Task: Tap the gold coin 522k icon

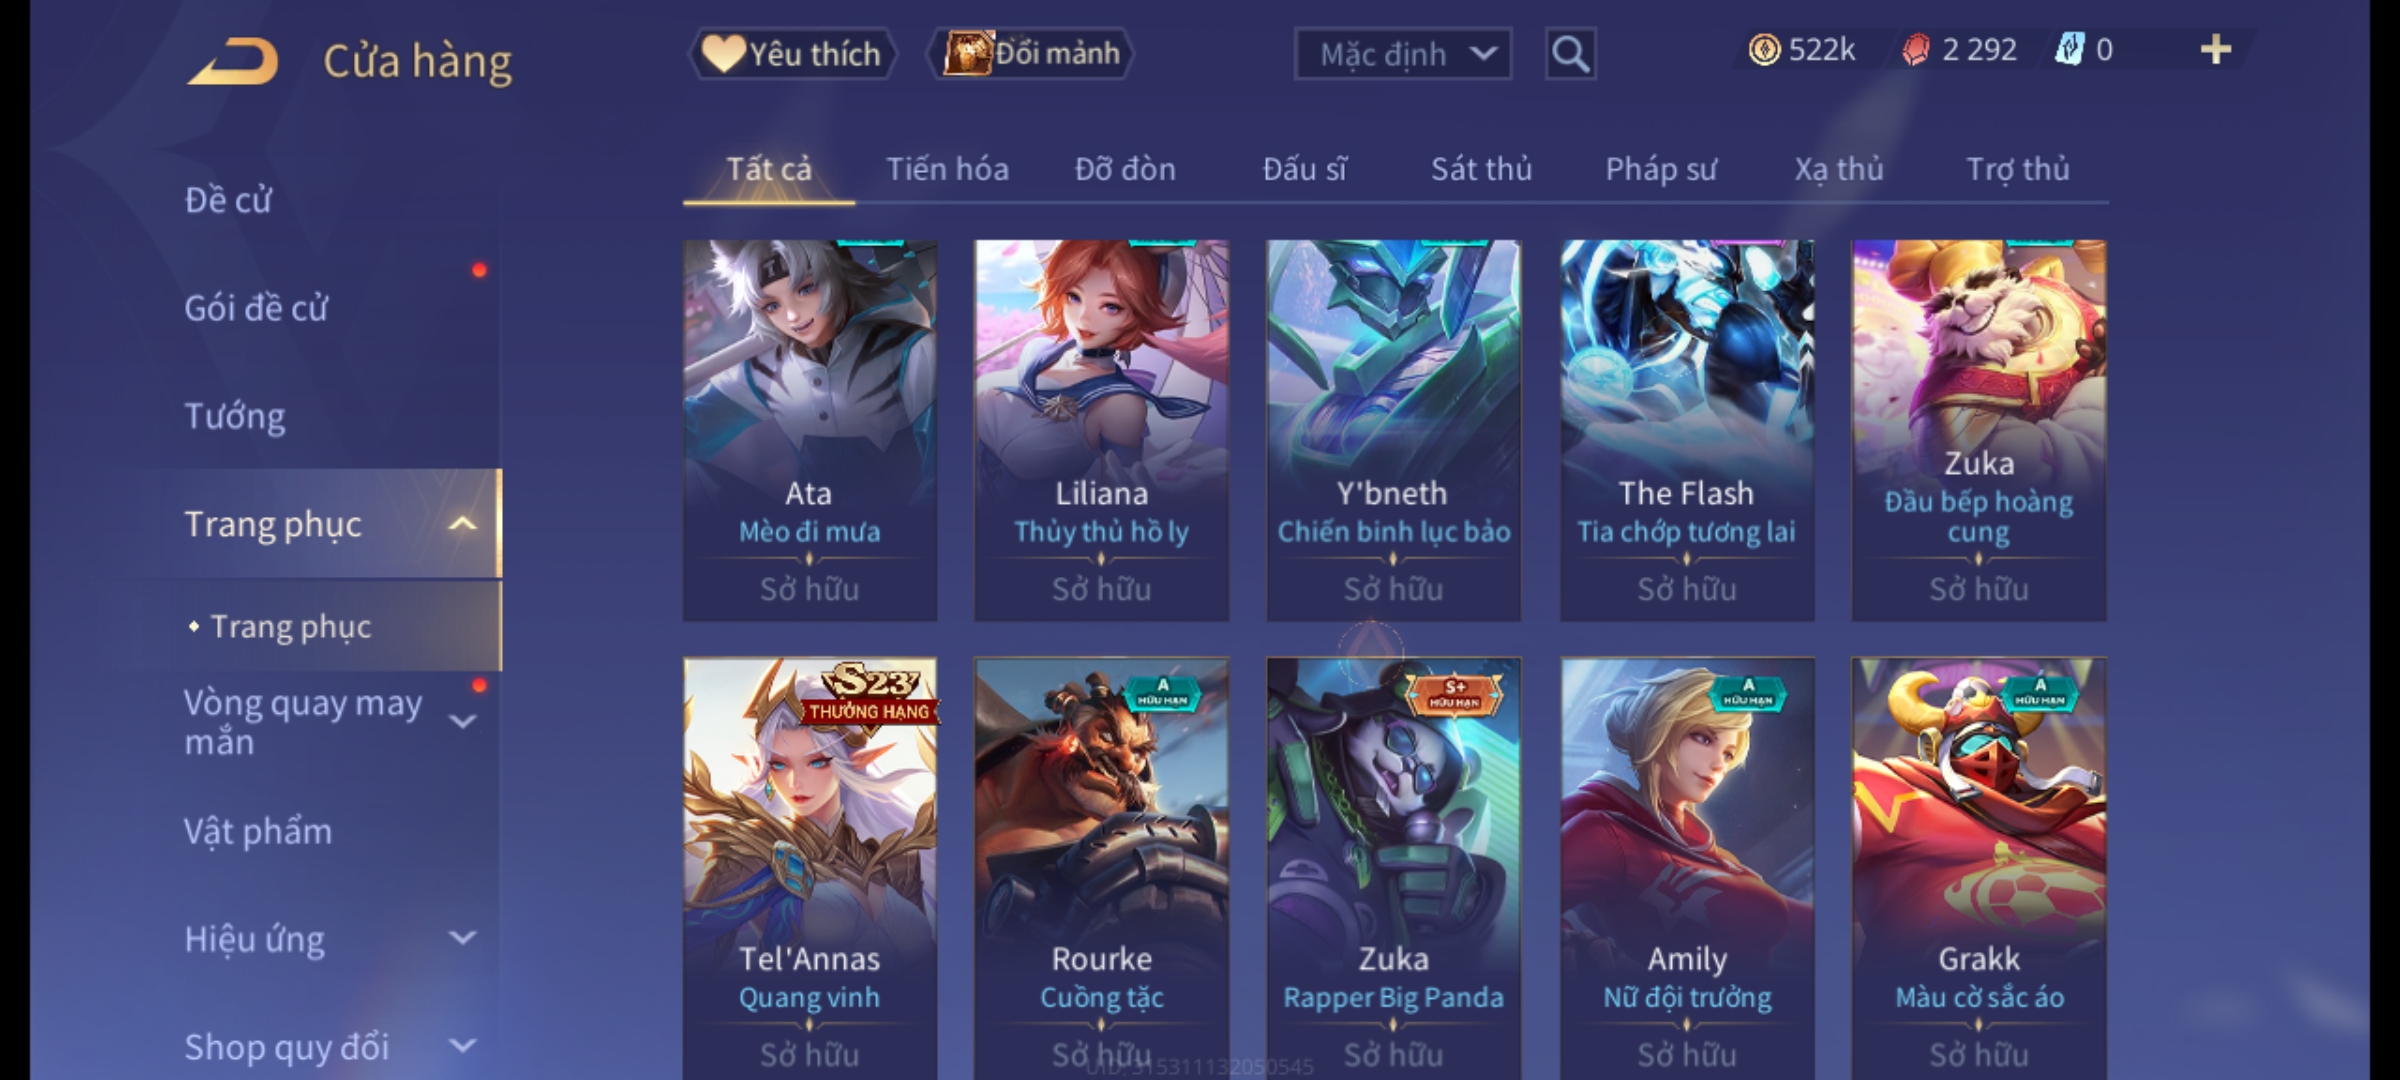Action: pyautogui.click(x=1764, y=50)
